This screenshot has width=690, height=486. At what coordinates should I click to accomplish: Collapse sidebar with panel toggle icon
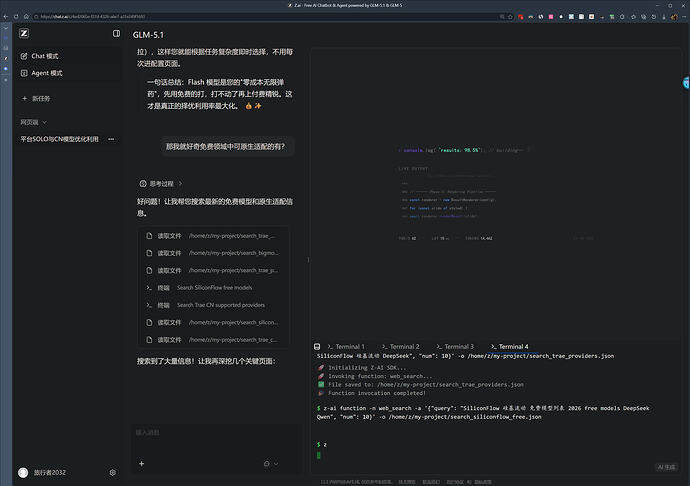pyautogui.click(x=116, y=33)
